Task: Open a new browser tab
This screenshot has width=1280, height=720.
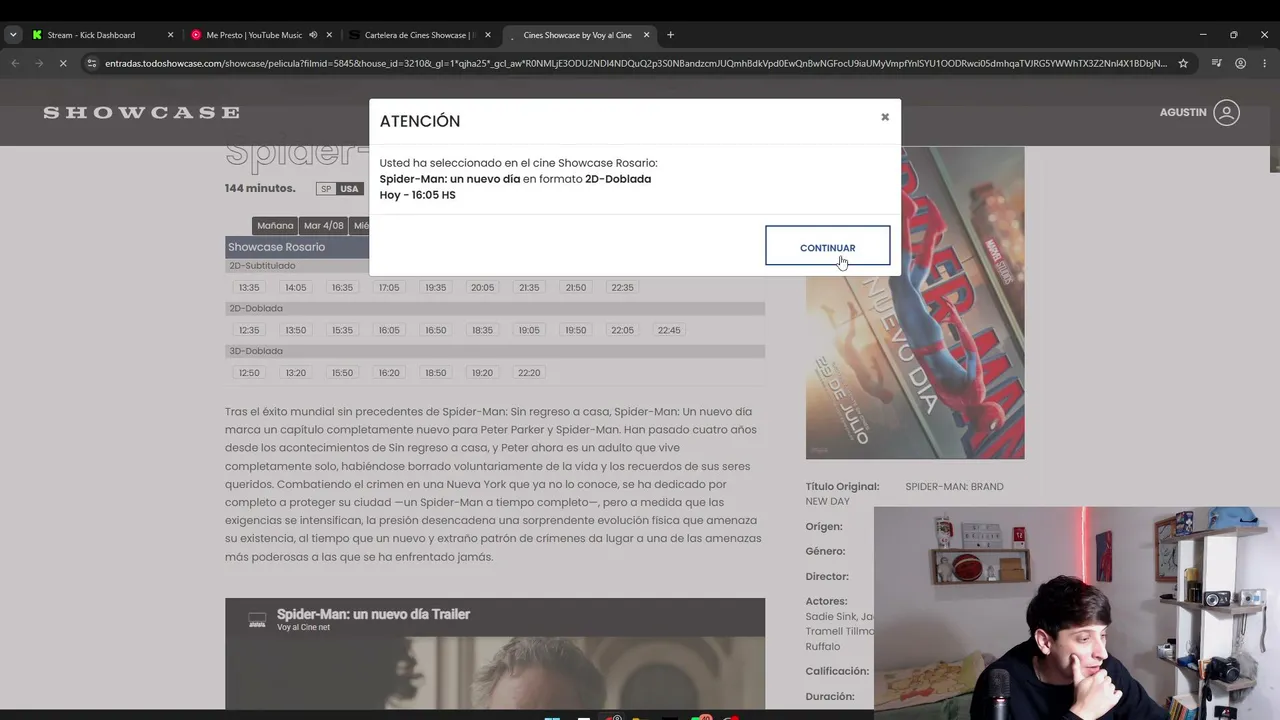Action: [x=670, y=35]
